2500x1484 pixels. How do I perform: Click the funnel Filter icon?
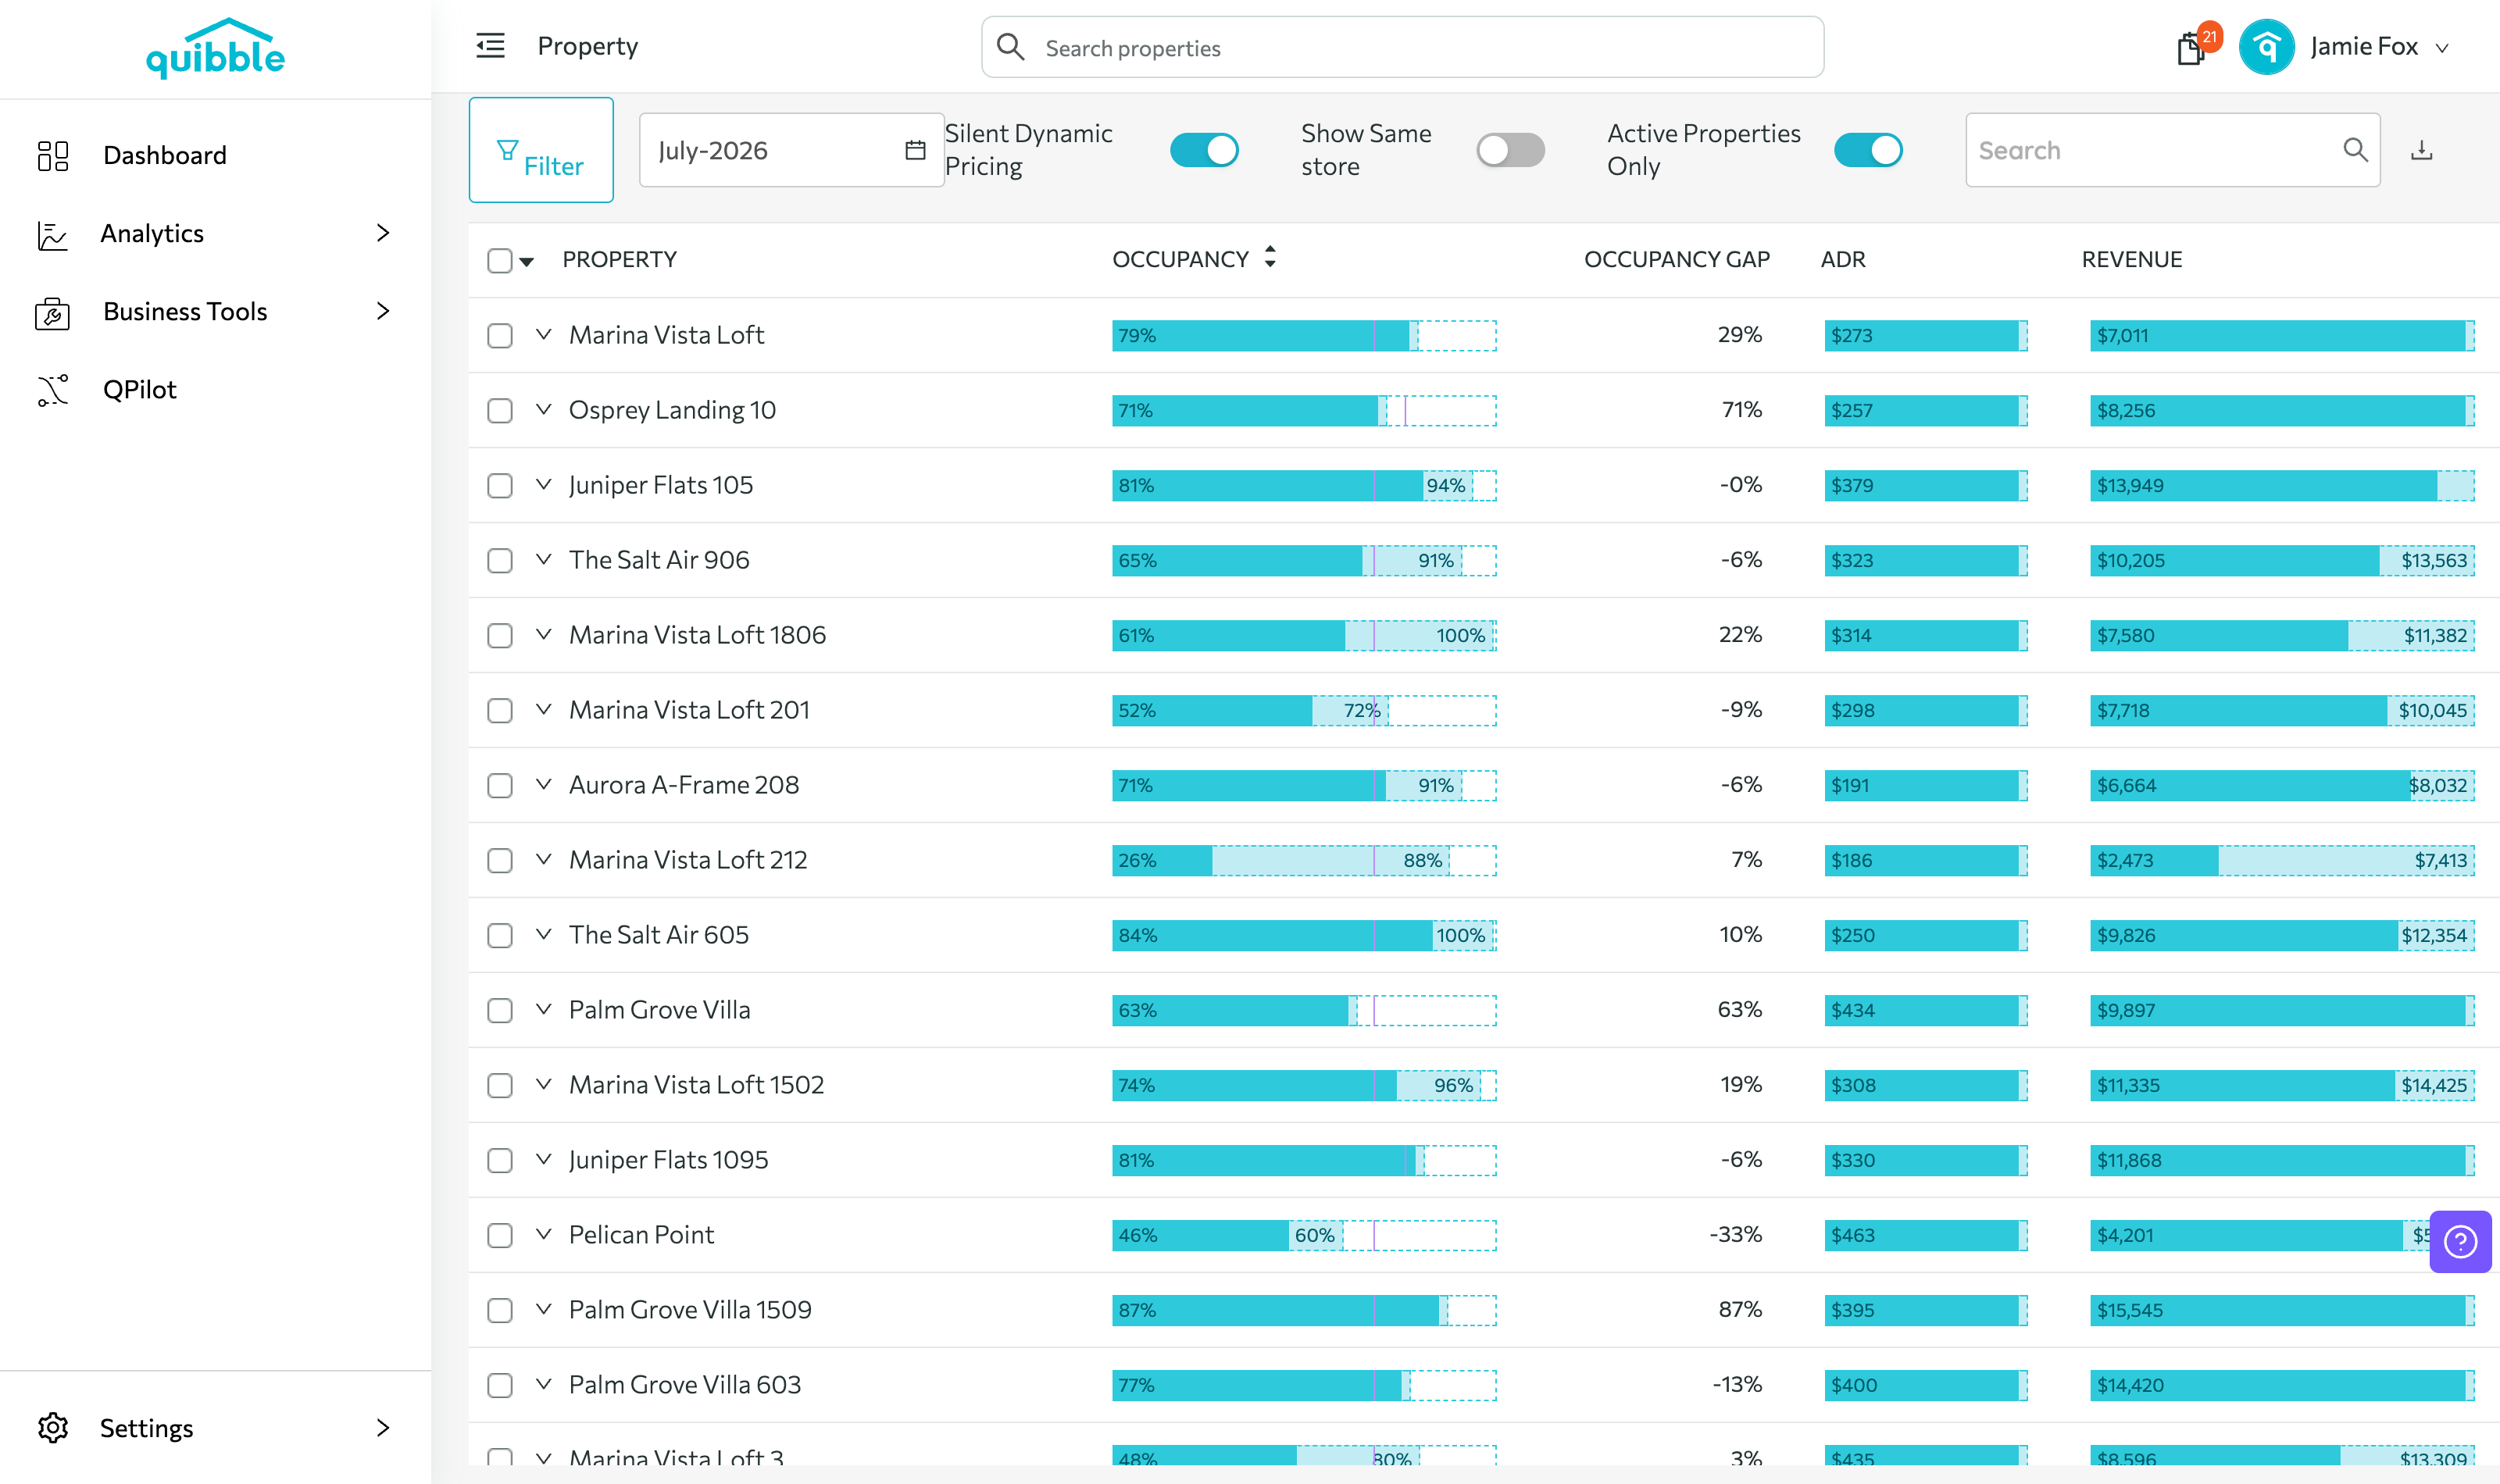(x=507, y=150)
